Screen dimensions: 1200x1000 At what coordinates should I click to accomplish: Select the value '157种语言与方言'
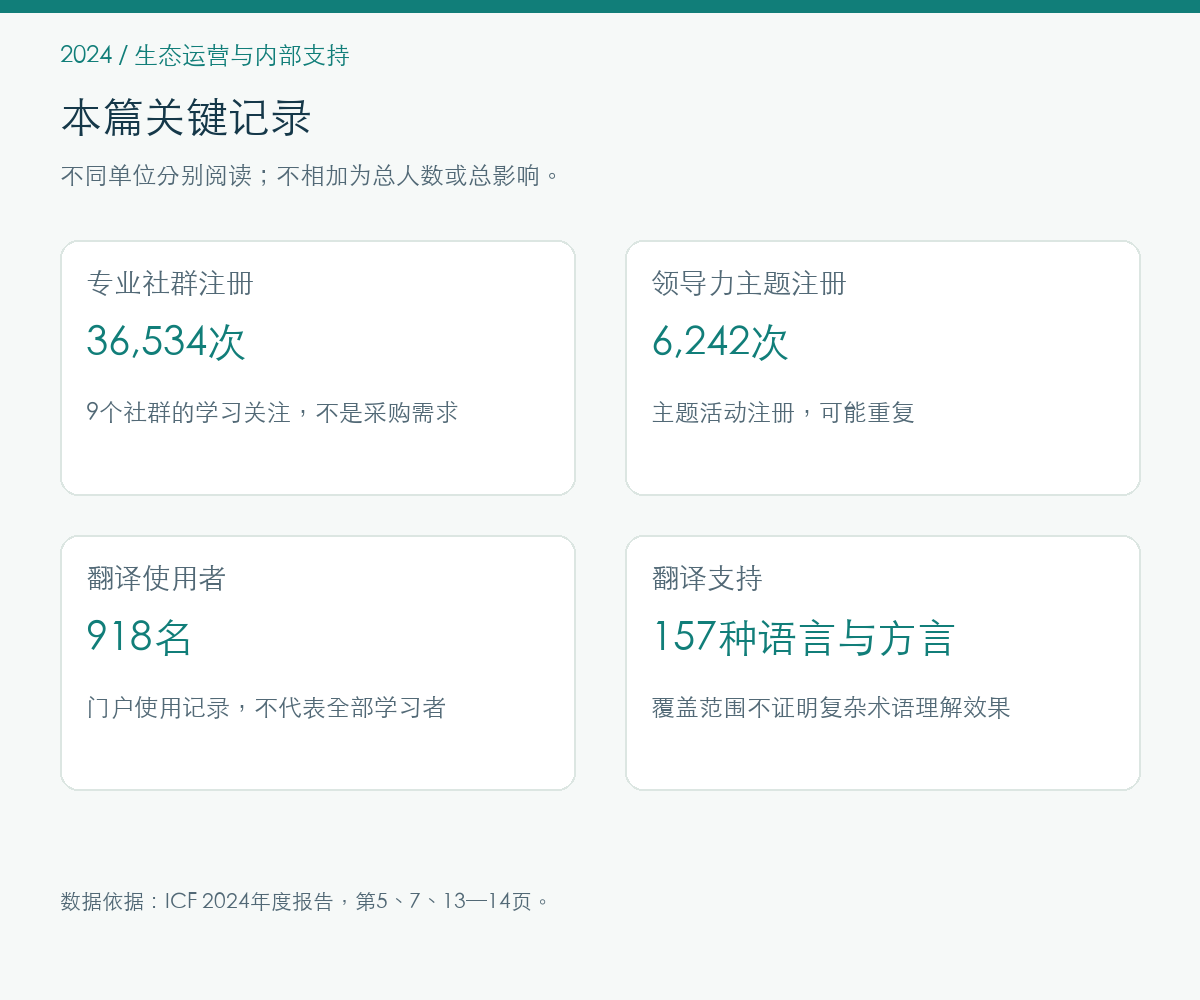pos(804,637)
